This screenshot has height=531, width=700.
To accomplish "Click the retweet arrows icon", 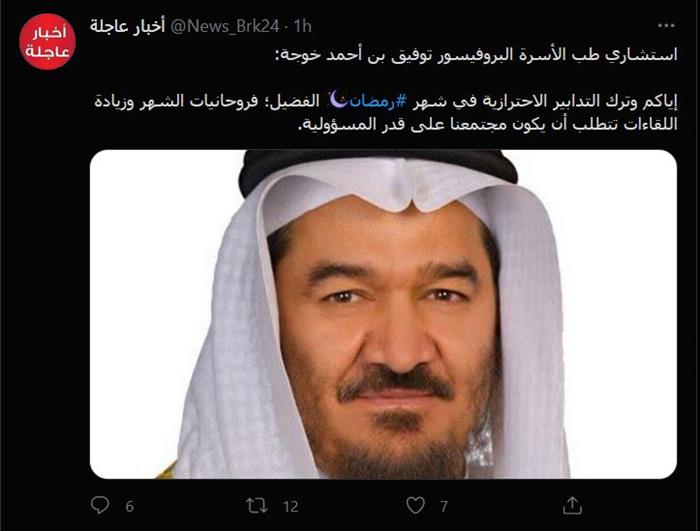I will (257, 506).
